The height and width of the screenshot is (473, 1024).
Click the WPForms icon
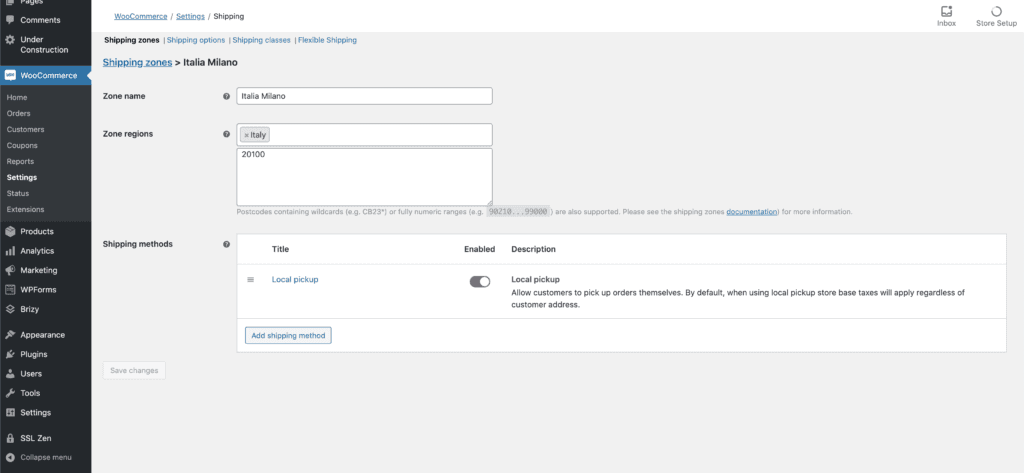click(x=10, y=289)
